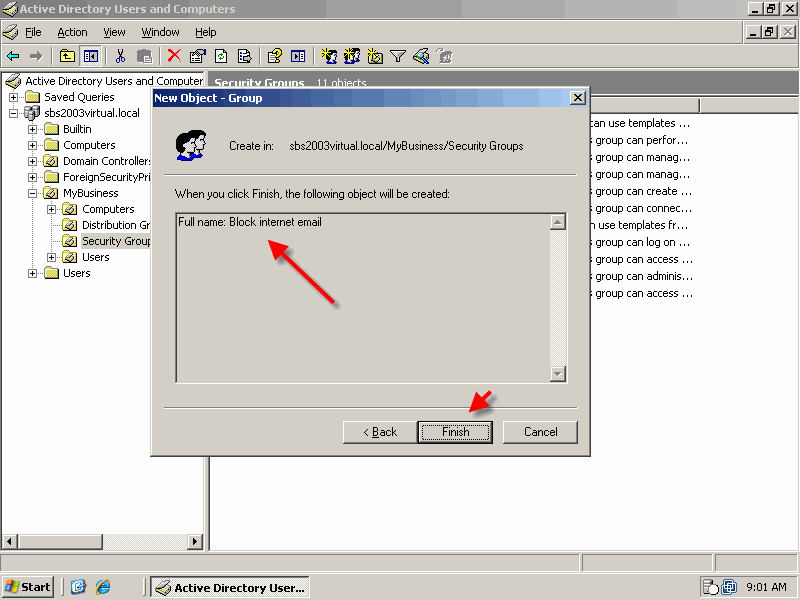Click the 9:01 AM taskbar clock

click(766, 587)
